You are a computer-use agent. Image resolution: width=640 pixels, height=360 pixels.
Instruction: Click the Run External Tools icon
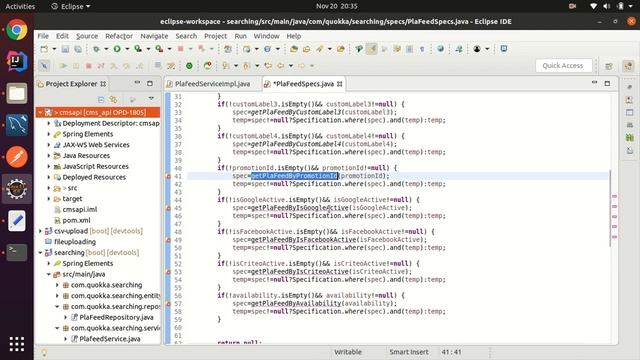[159, 49]
